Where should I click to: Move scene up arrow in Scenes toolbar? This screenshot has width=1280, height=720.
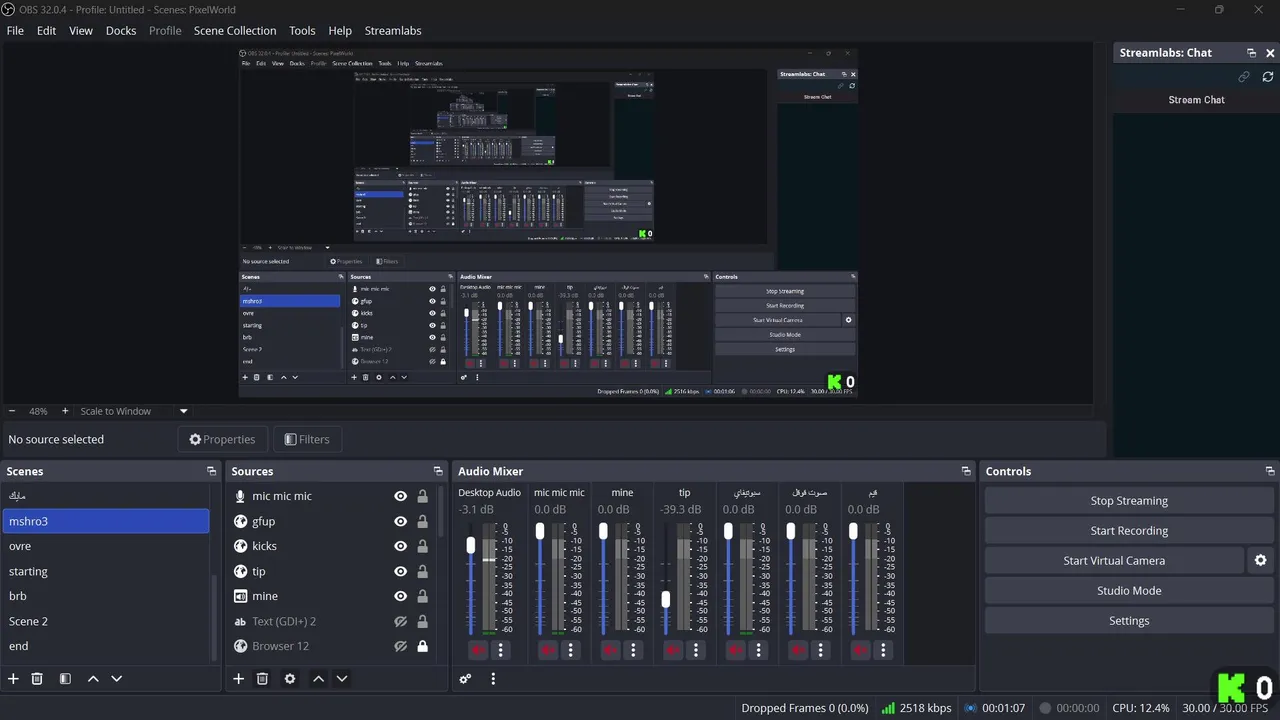(93, 679)
